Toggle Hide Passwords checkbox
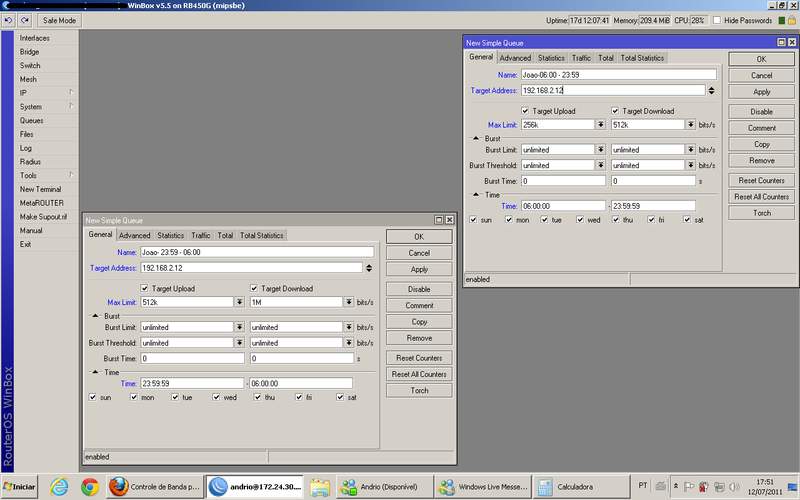The width and height of the screenshot is (800, 500). tap(716, 20)
